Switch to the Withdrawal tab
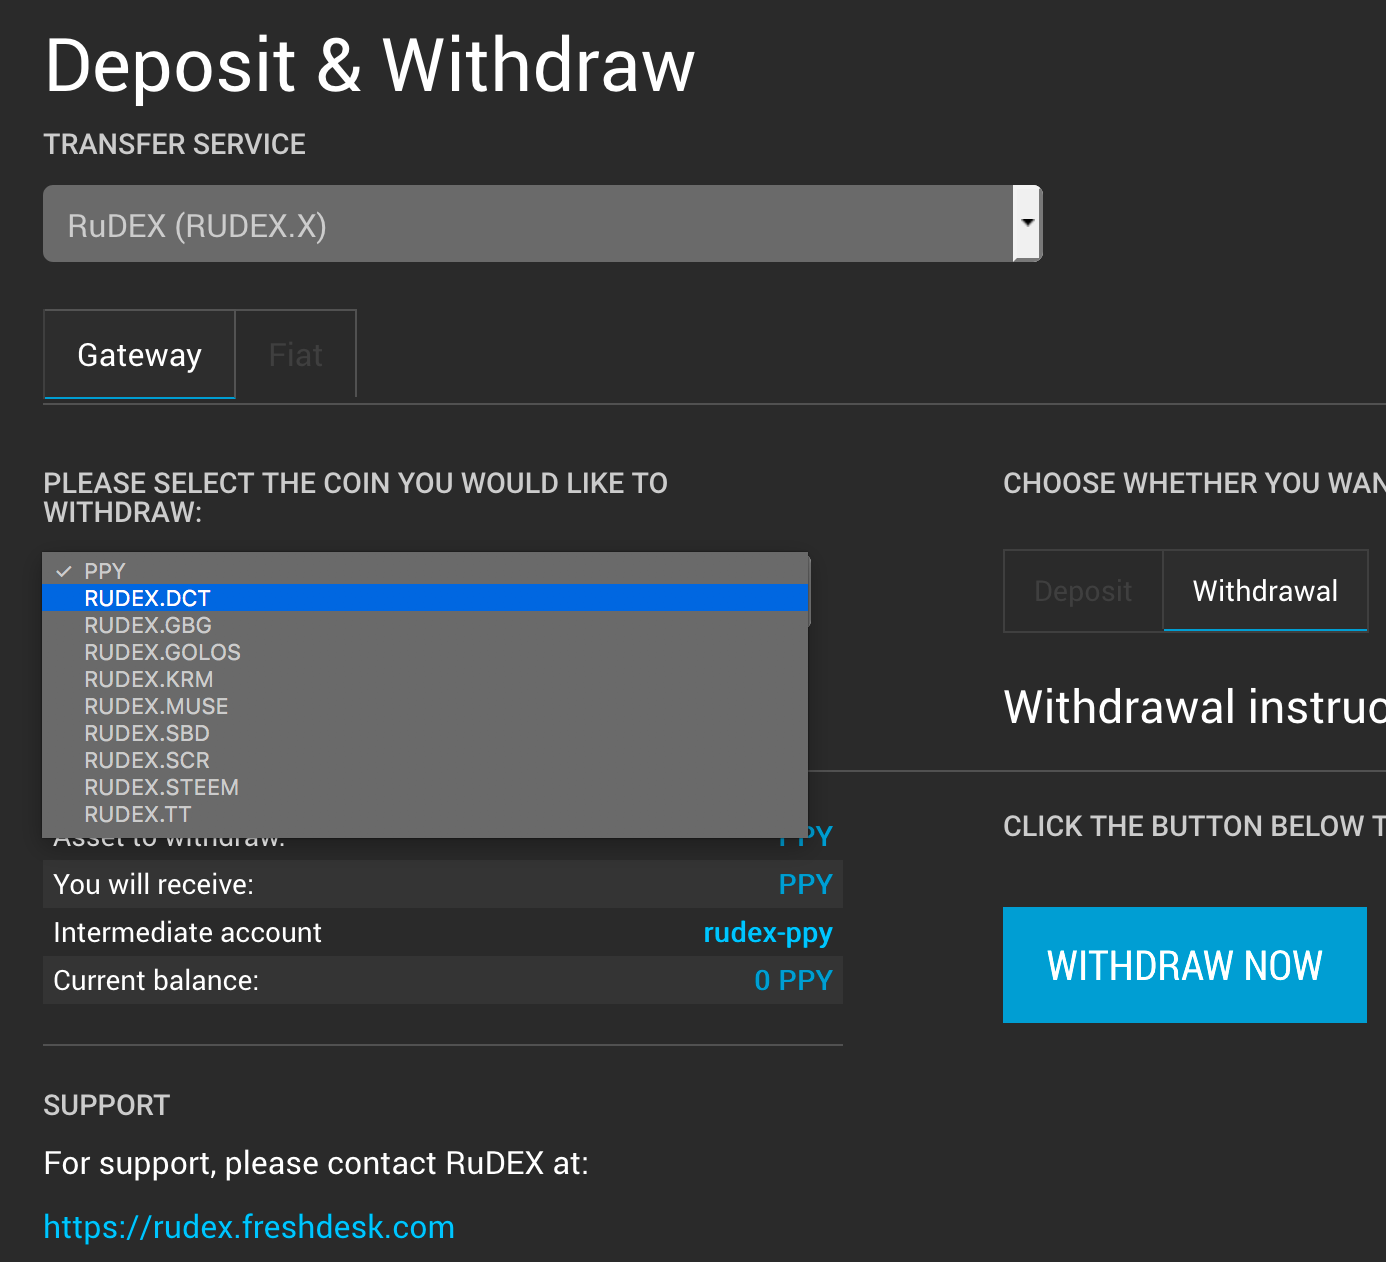 pos(1265,591)
